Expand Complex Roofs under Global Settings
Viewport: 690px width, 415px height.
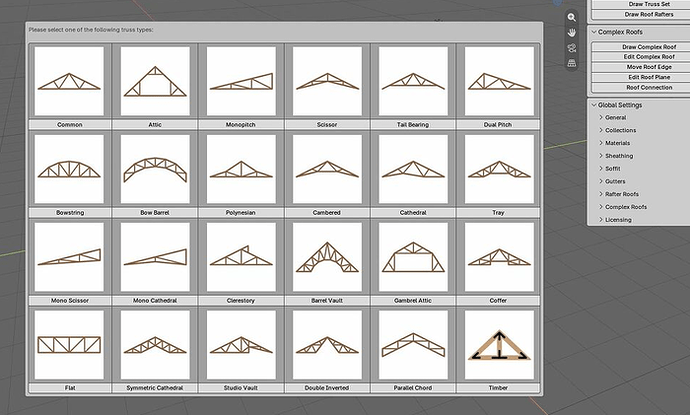point(601,207)
